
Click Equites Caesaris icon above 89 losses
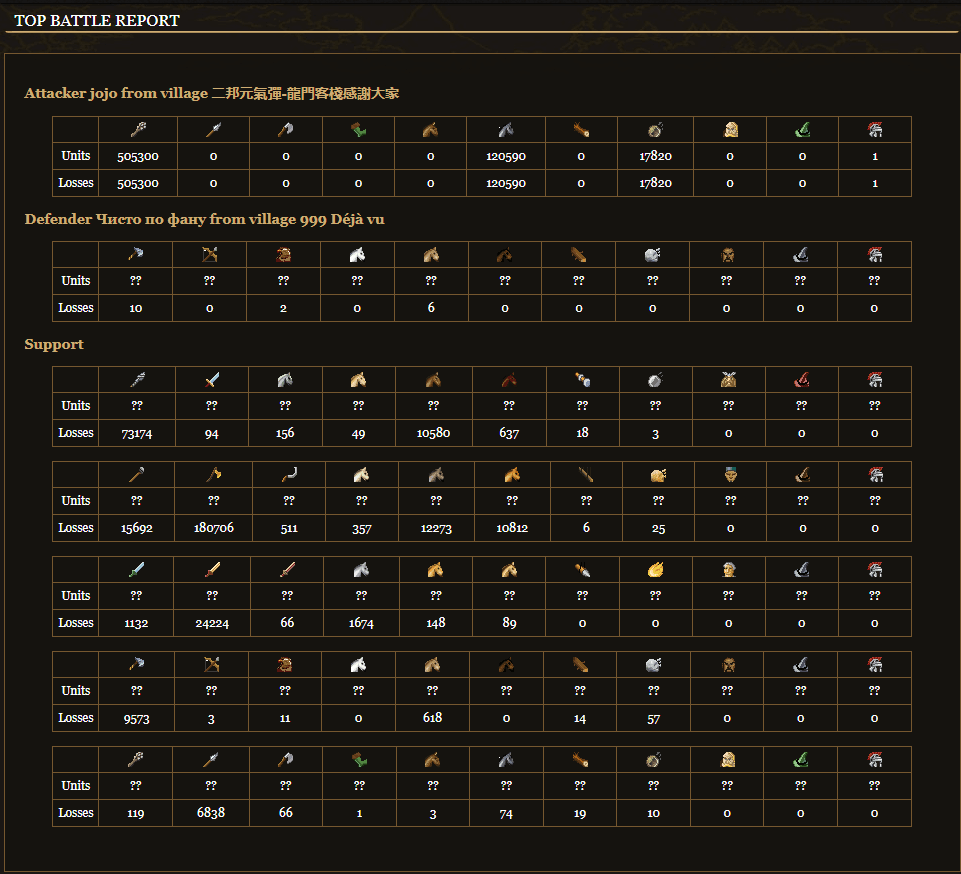tap(509, 570)
